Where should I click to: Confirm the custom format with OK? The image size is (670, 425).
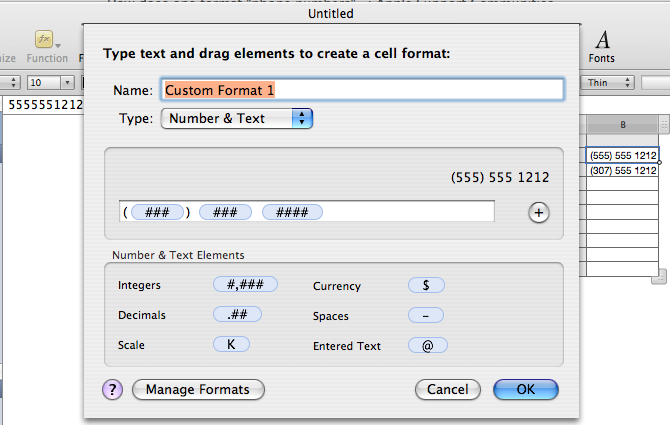(x=525, y=389)
